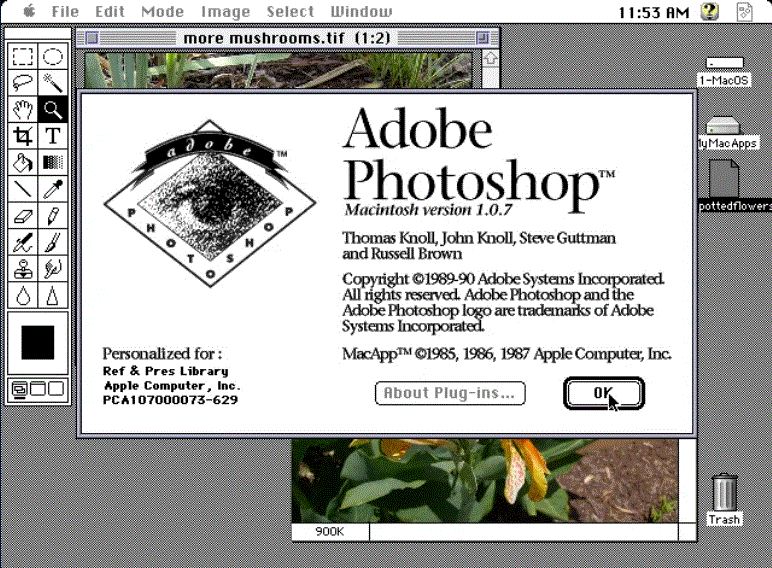The image size is (772, 568).
Task: Click the 11:53 AM clock
Action: tap(653, 12)
